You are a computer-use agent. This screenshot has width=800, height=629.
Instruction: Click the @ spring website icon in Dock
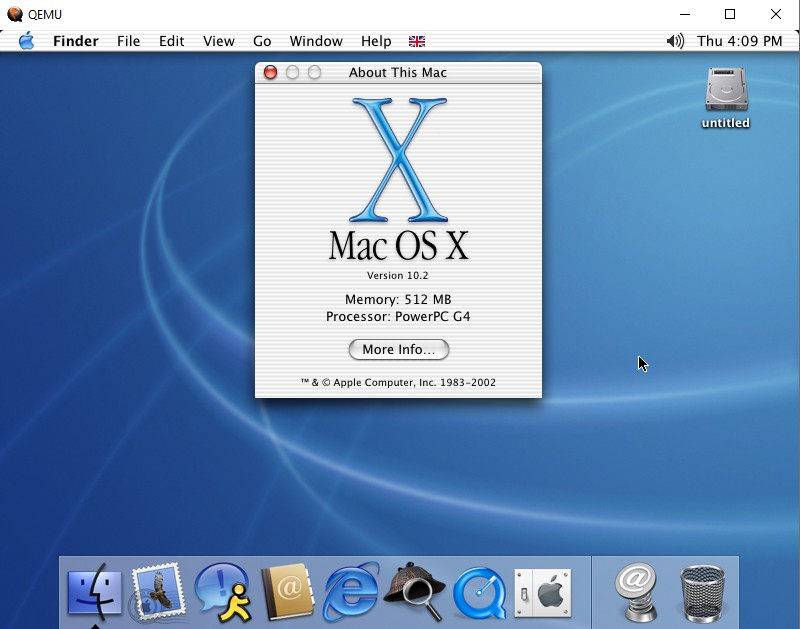pyautogui.click(x=636, y=592)
